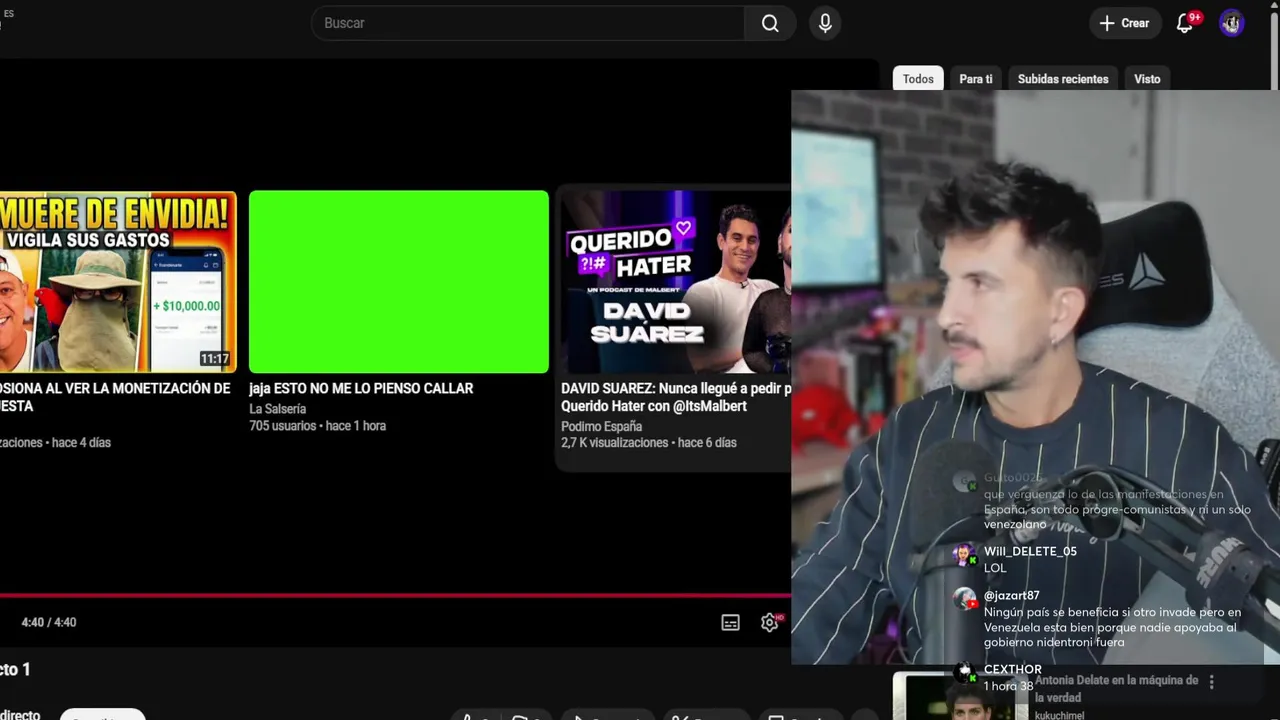Click the CEXTHOR chat username
Screen dimensions: 1280x720
point(1012,669)
